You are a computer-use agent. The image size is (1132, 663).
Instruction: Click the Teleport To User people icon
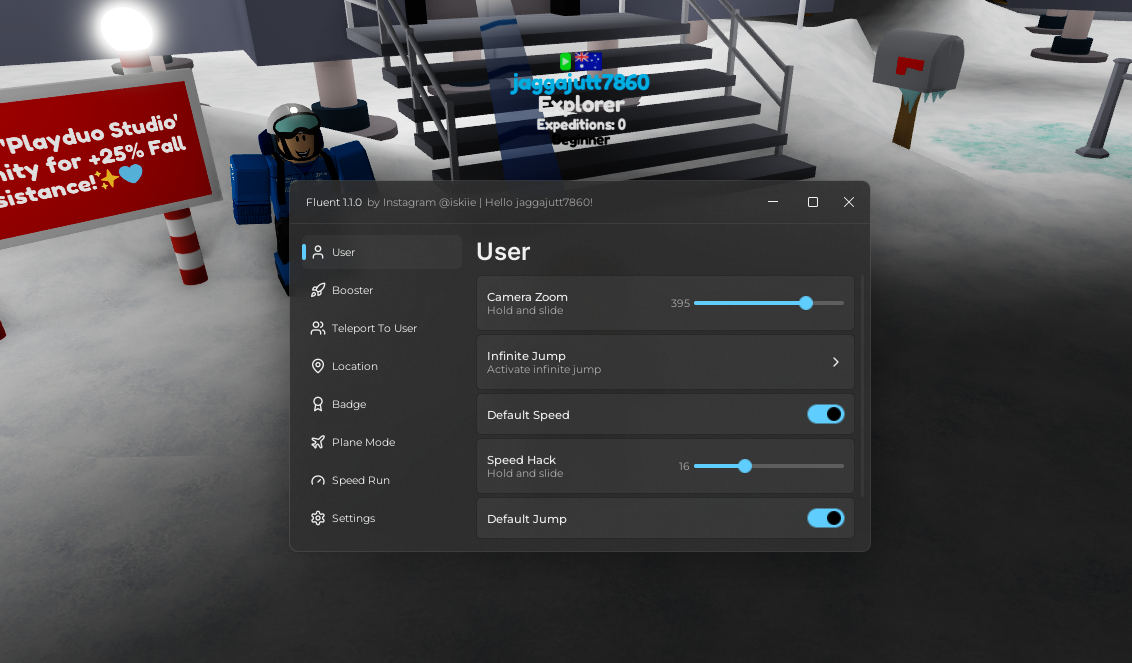(318, 328)
